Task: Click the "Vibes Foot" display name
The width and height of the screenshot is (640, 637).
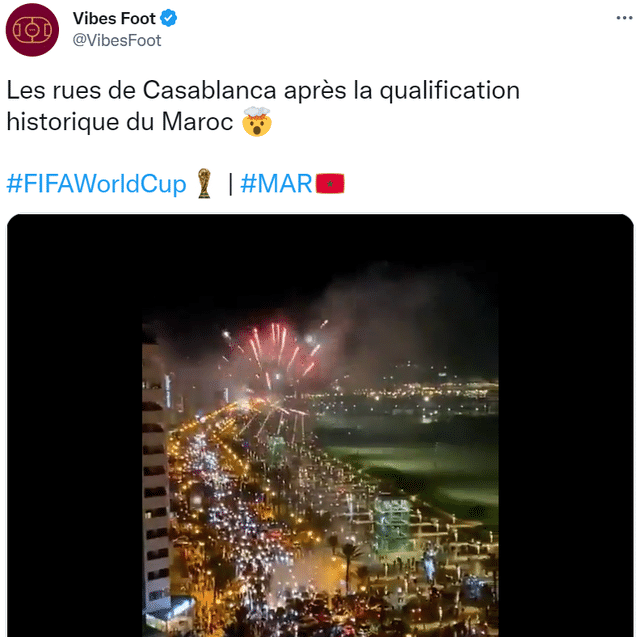Action: click(x=115, y=18)
